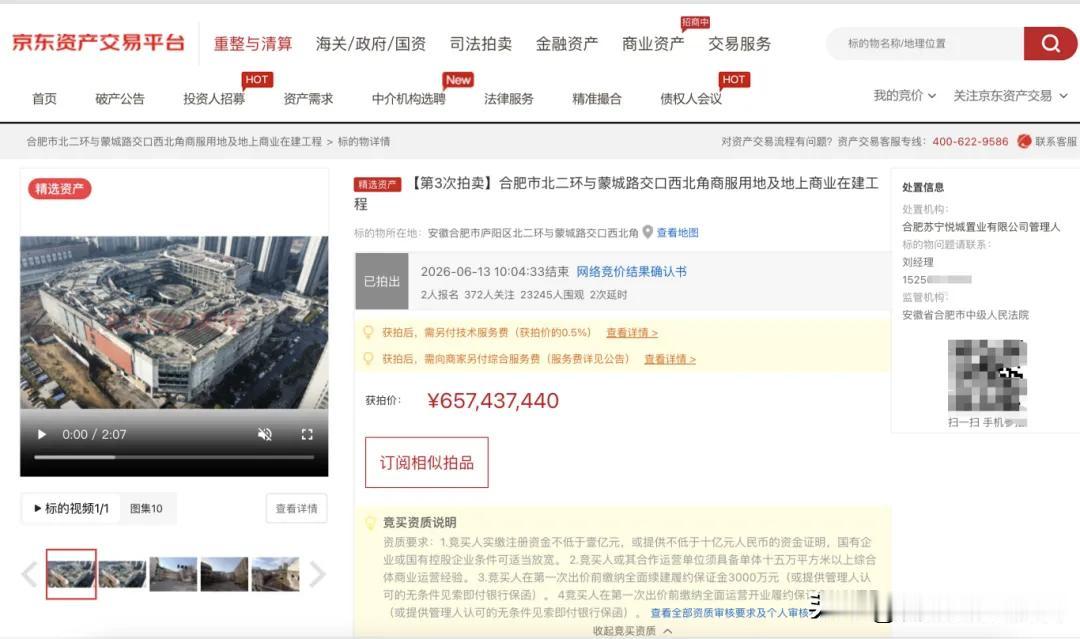Screen dimensions: 1080x639
Task: Open the 网络竞价结果确认书 link
Action: (x=632, y=272)
